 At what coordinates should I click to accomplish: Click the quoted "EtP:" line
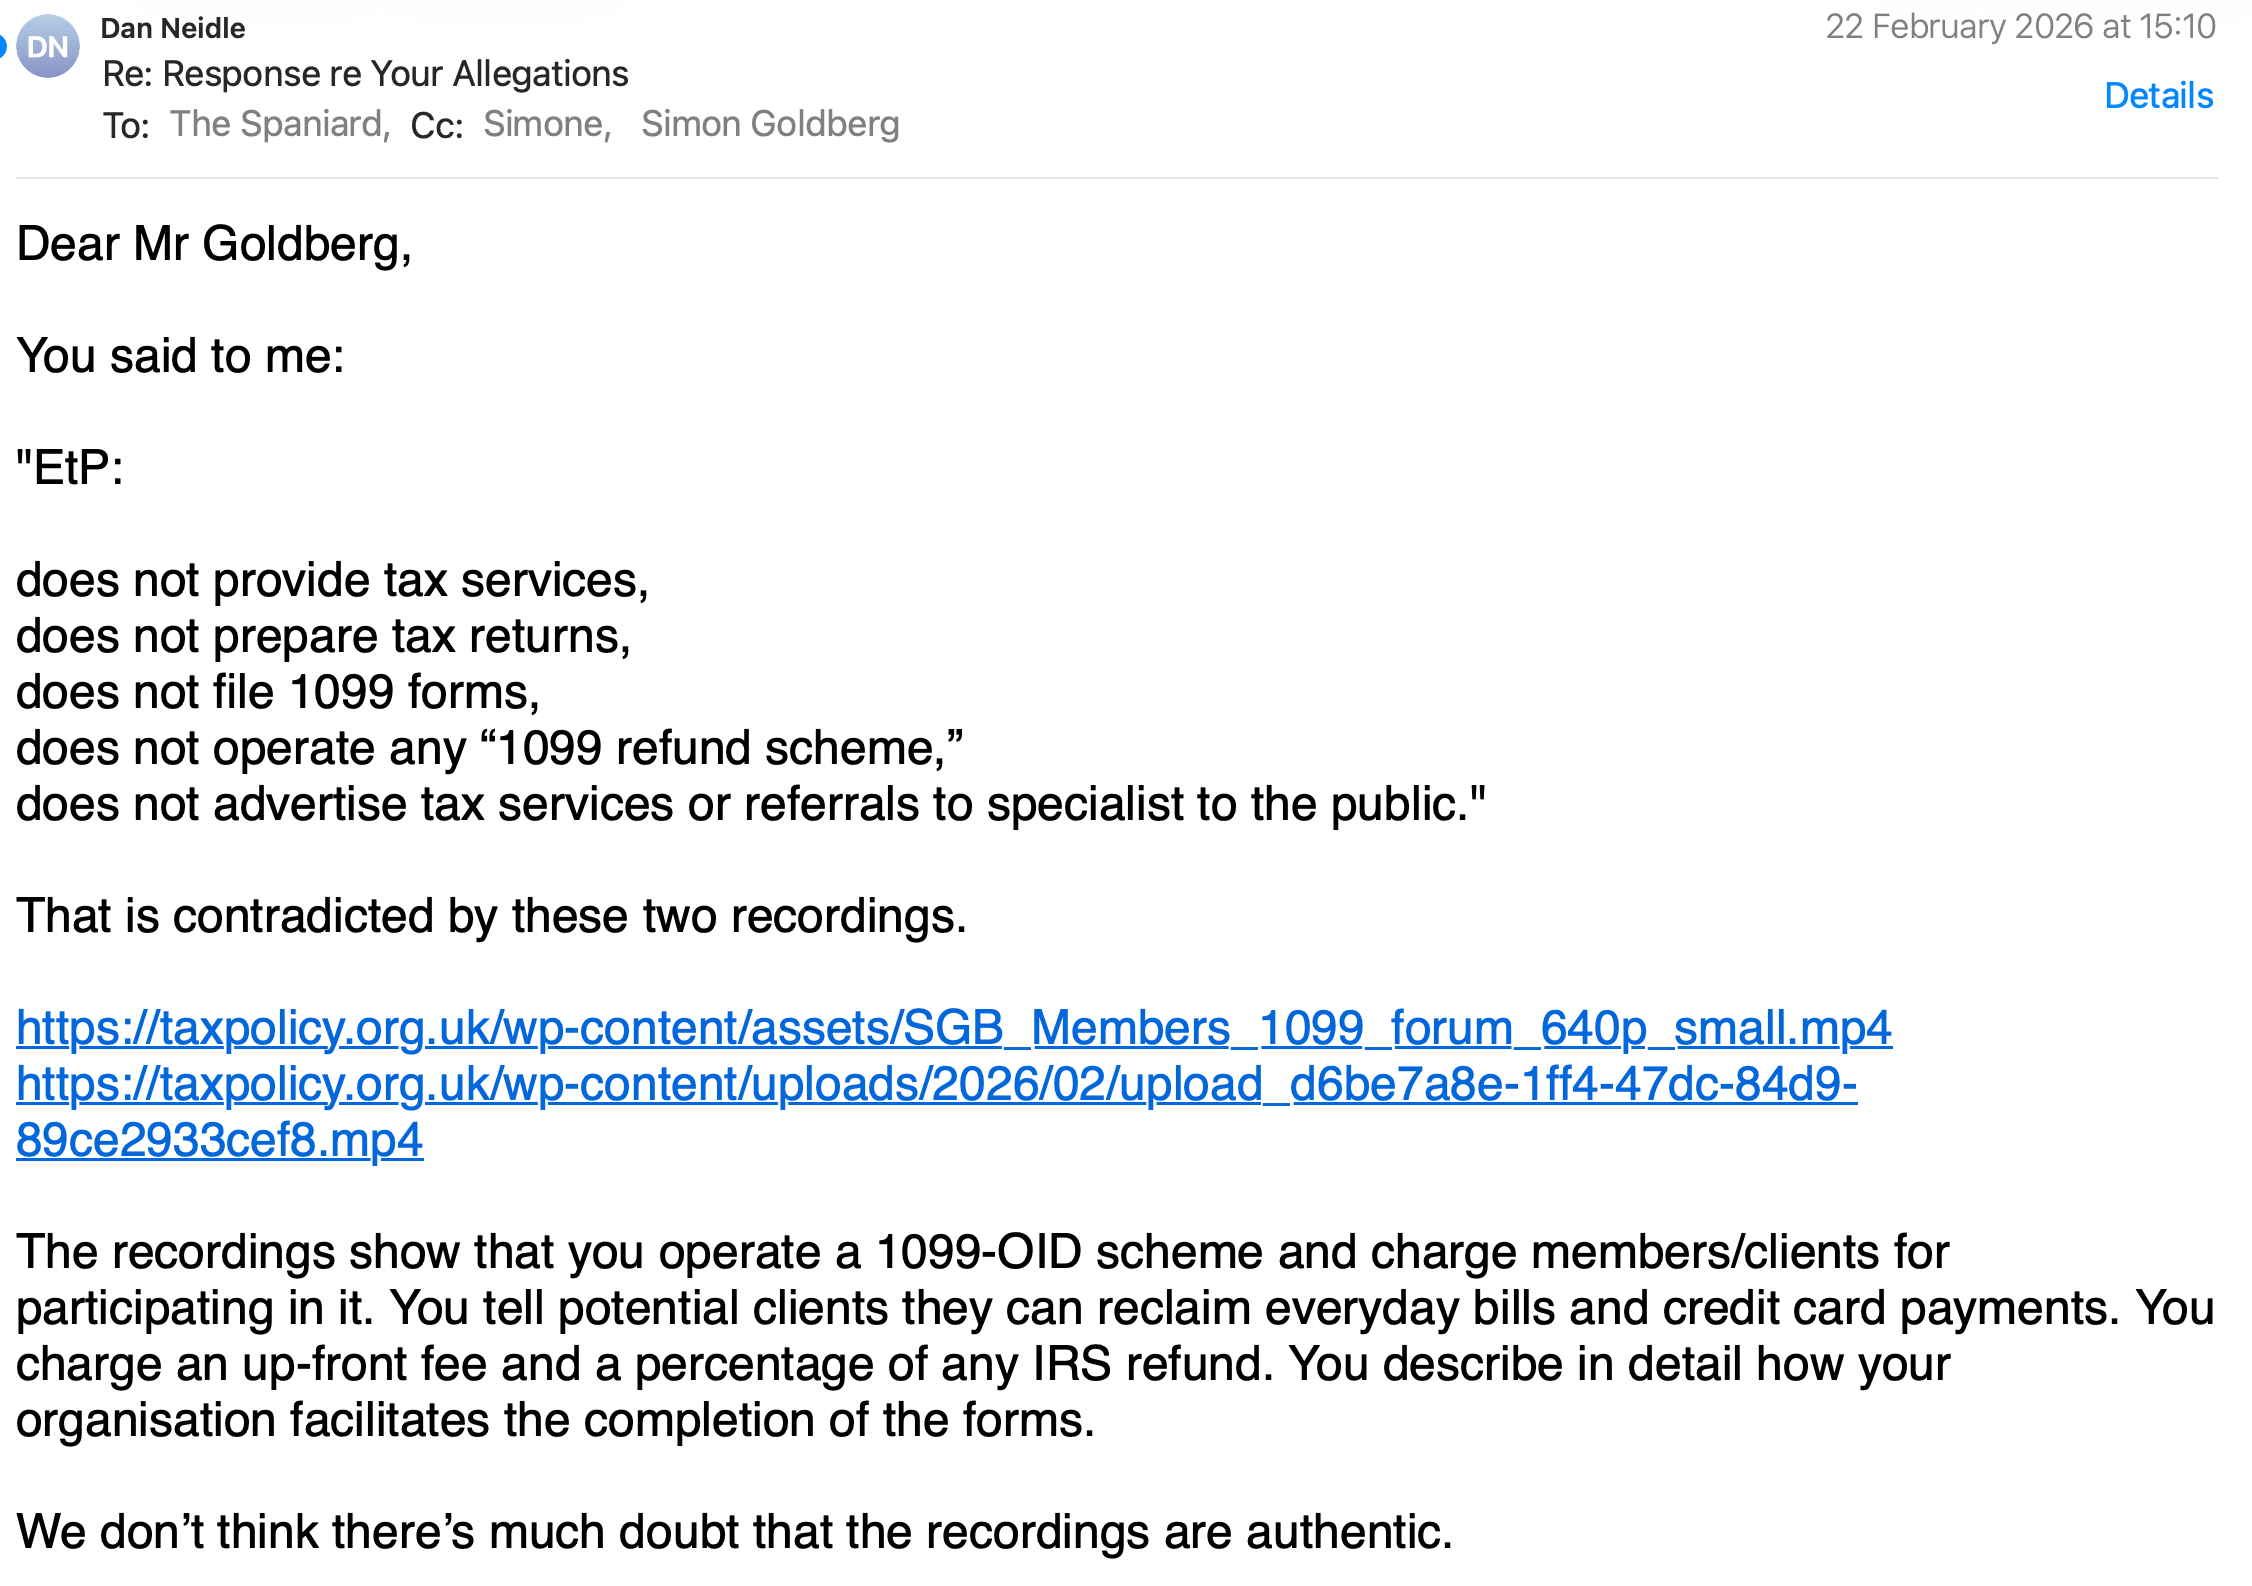pyautogui.click(x=70, y=468)
